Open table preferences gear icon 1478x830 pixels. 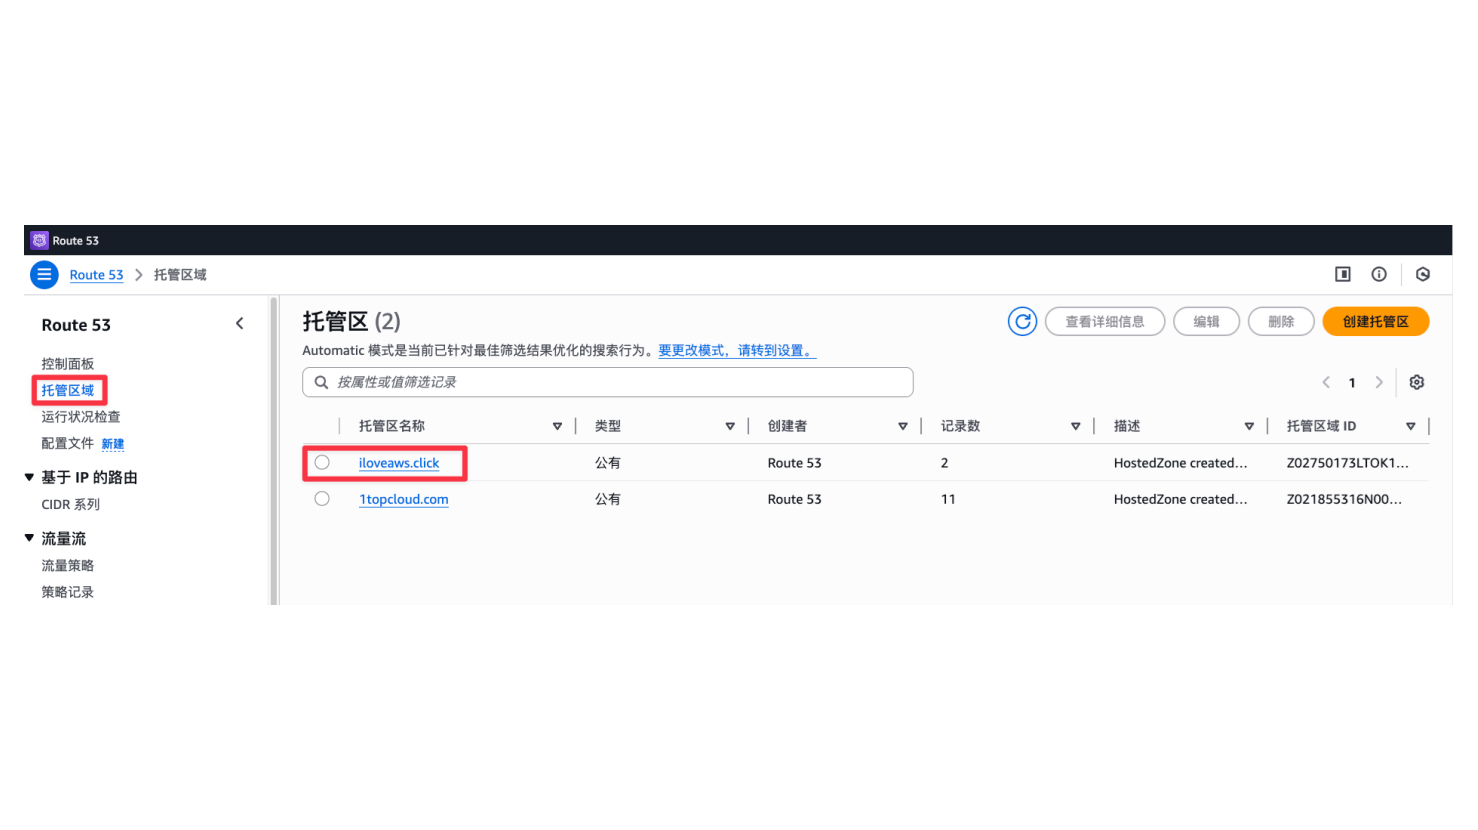(x=1416, y=382)
